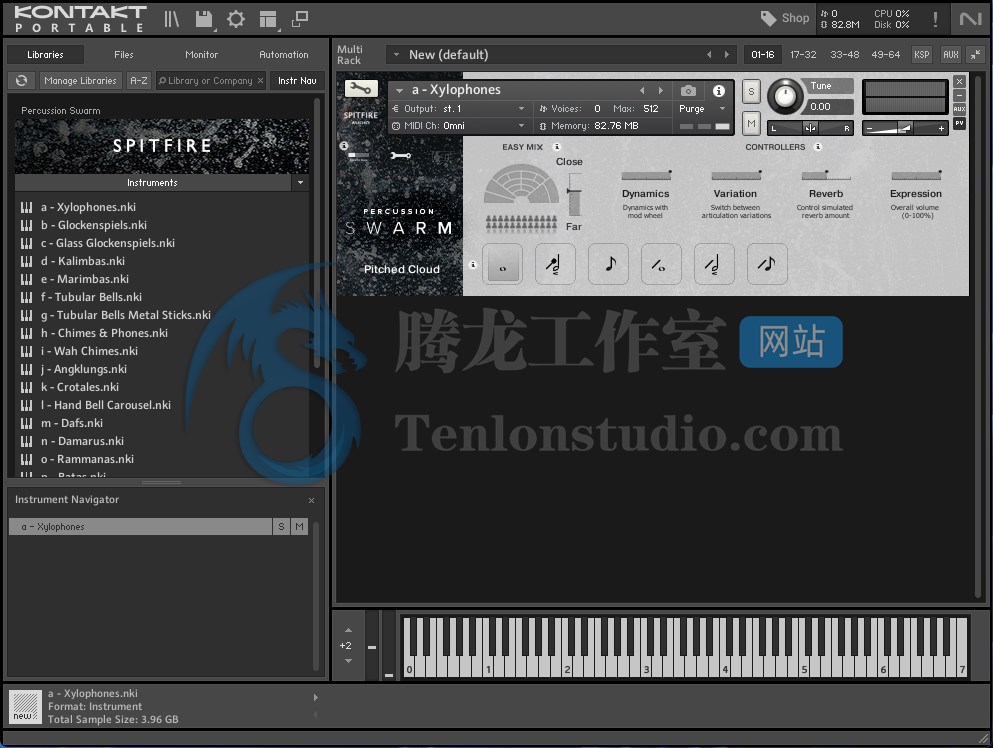This screenshot has height=748, width=993.
Task: Click the Shop link
Action: tap(795, 18)
